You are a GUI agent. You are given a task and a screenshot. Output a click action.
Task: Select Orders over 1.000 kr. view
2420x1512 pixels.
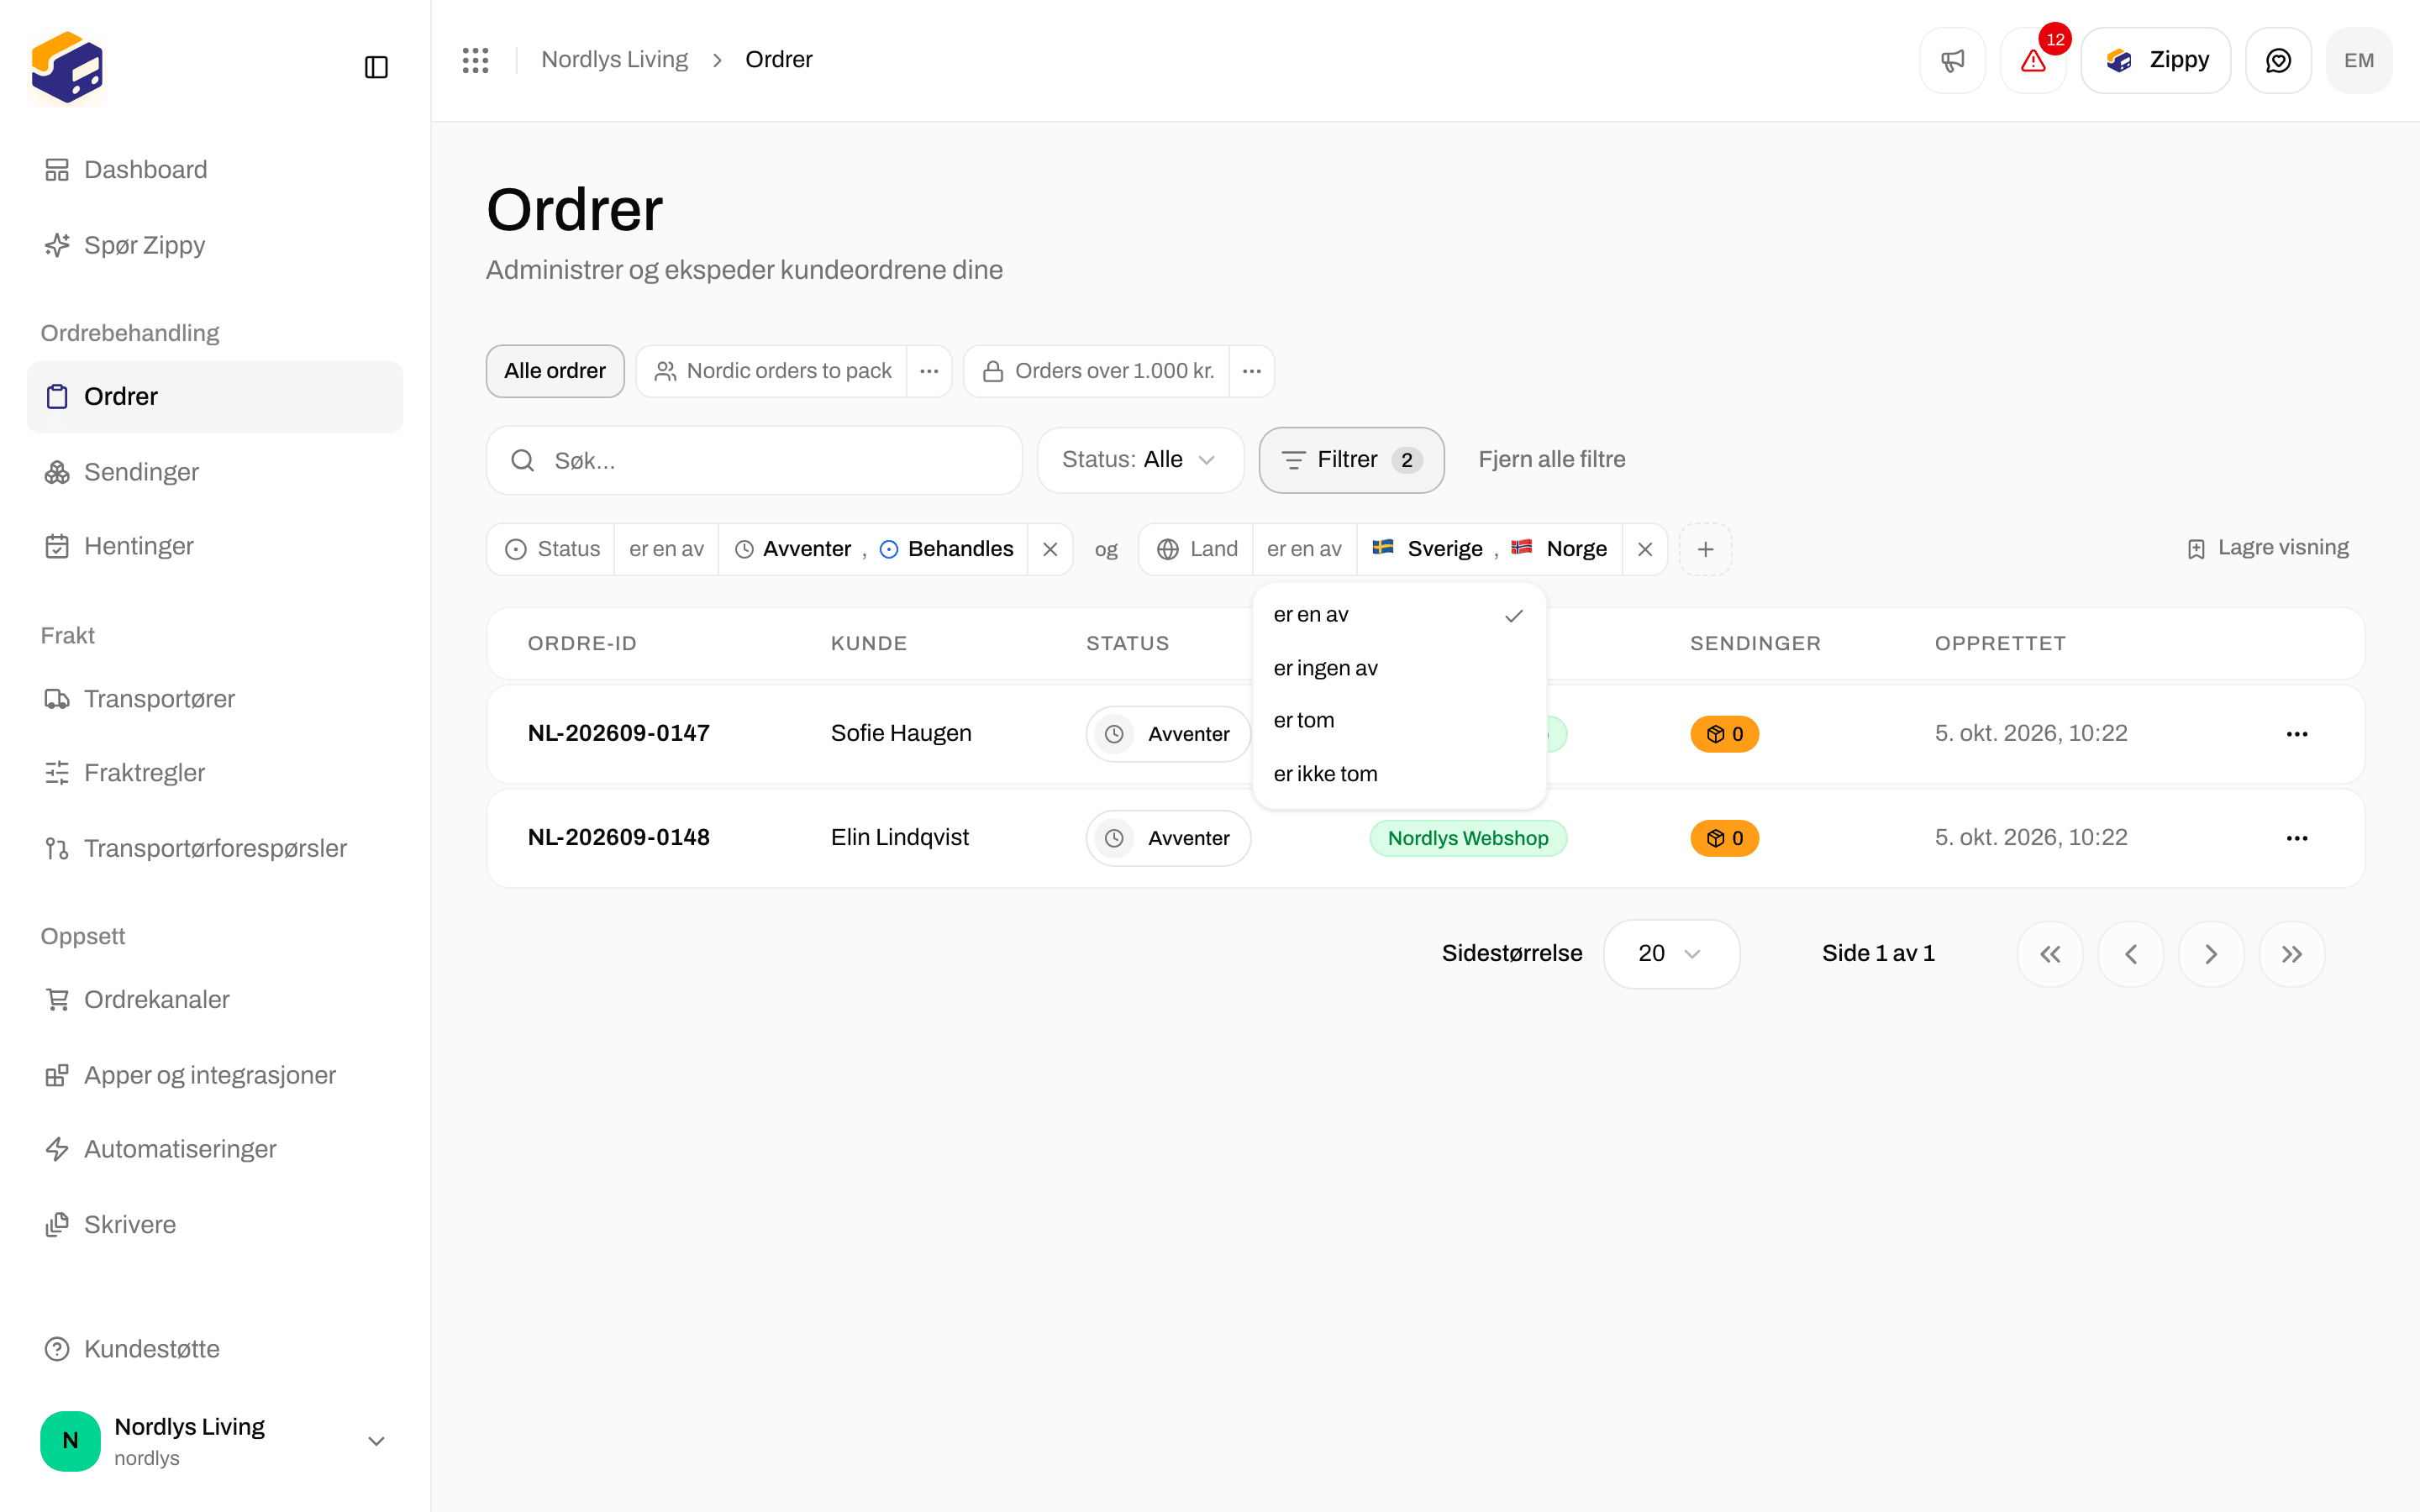[x=1097, y=371]
